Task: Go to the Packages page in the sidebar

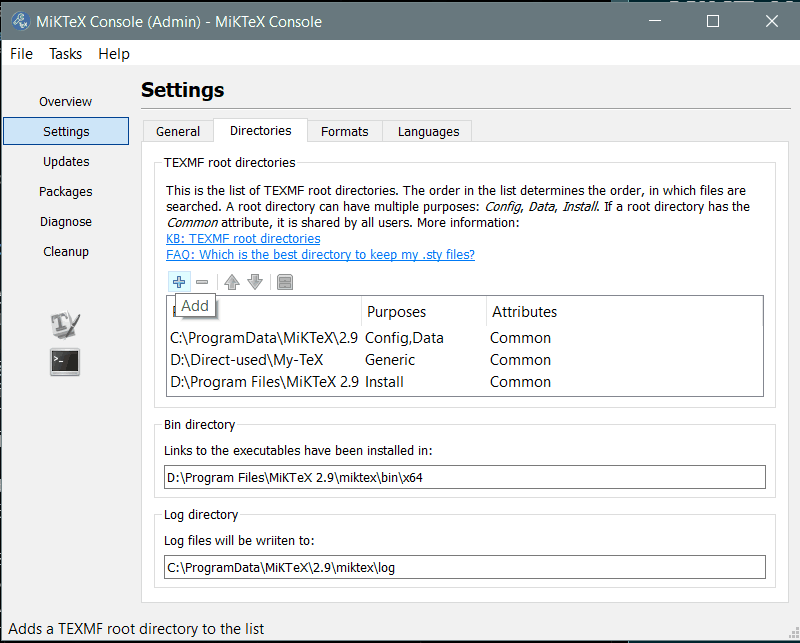Action: click(x=66, y=191)
